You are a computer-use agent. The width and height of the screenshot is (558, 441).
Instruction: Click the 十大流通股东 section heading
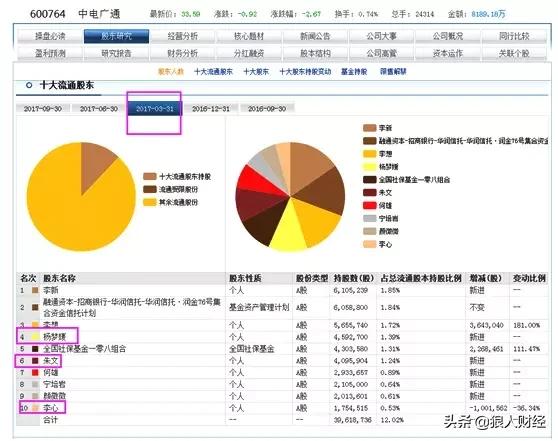pos(67,85)
